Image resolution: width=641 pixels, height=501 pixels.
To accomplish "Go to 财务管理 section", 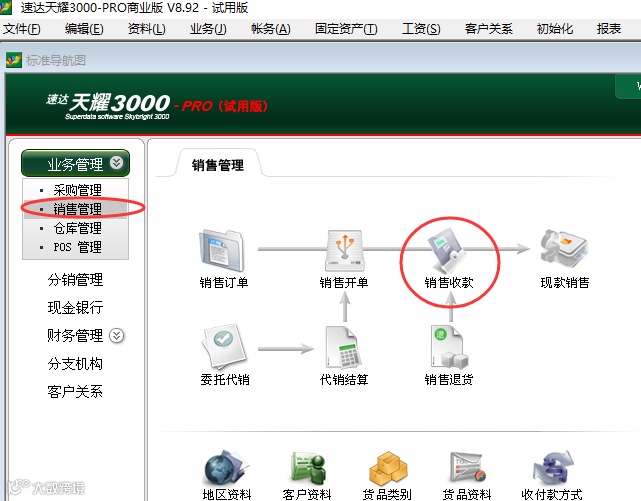I will 75,335.
